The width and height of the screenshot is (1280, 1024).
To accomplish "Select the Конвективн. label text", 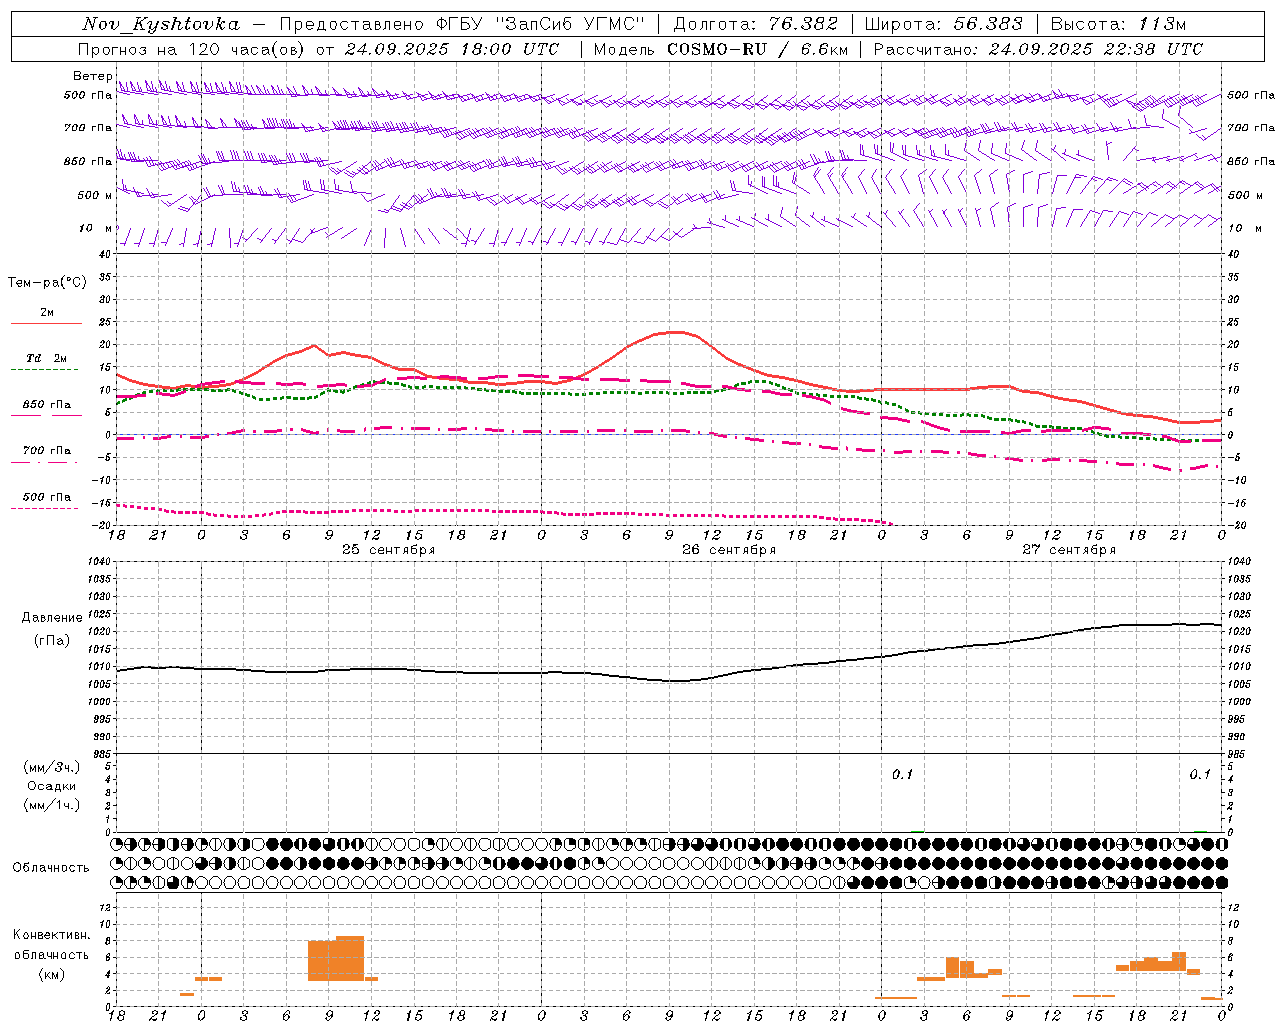I will point(51,935).
